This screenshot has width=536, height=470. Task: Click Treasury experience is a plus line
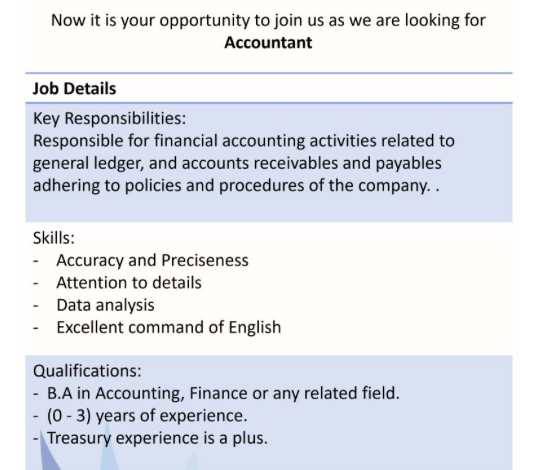tap(157, 438)
